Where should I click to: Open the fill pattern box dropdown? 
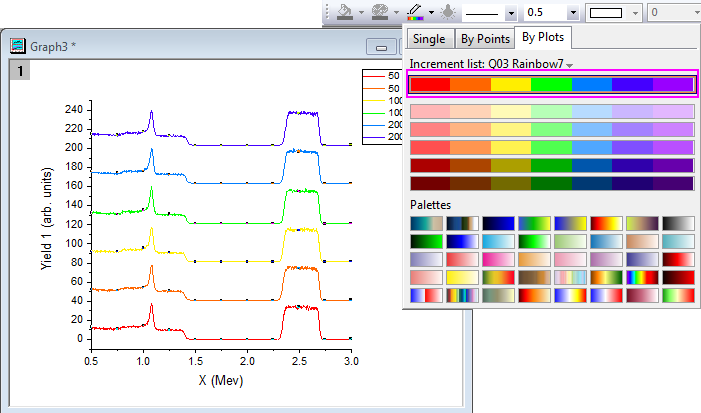coord(636,13)
